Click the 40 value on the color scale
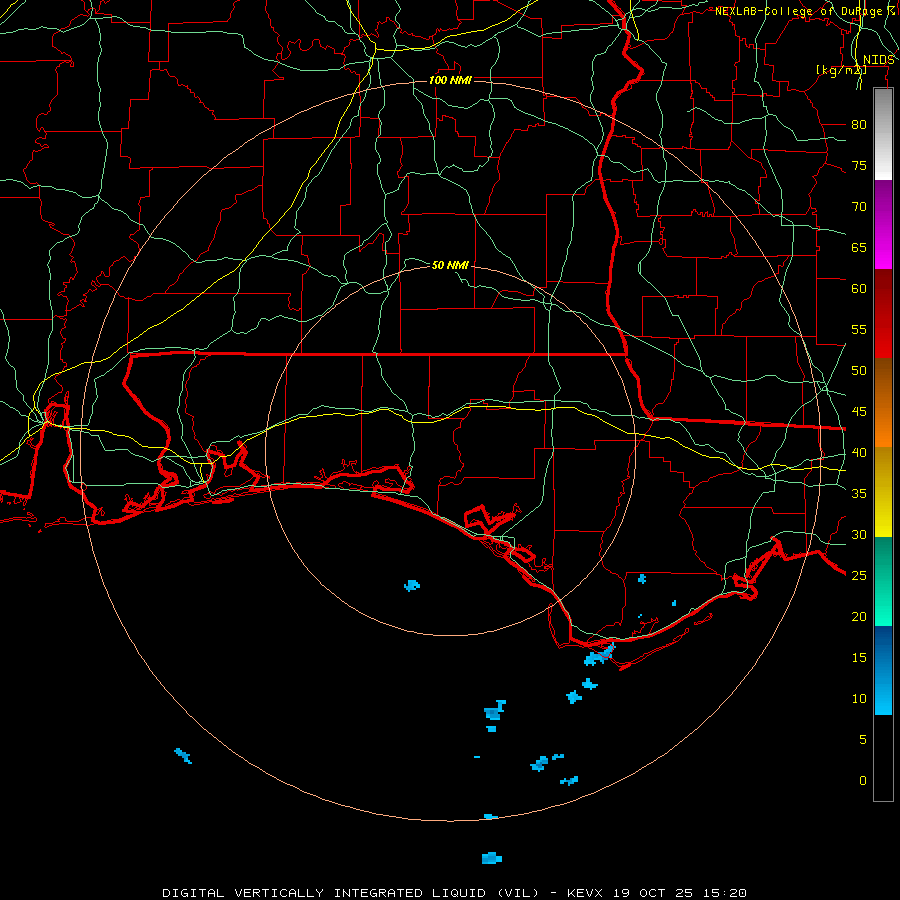 (x=859, y=452)
